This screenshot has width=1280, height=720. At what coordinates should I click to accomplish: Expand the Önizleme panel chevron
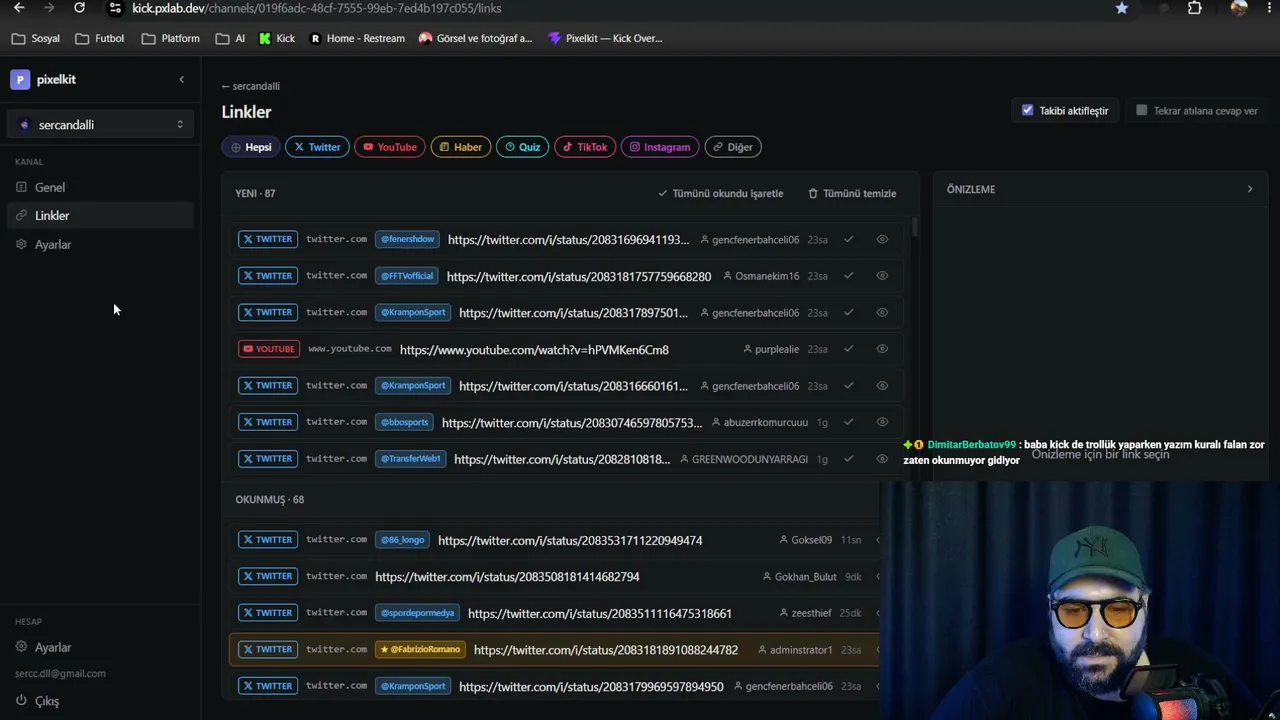tap(1249, 189)
